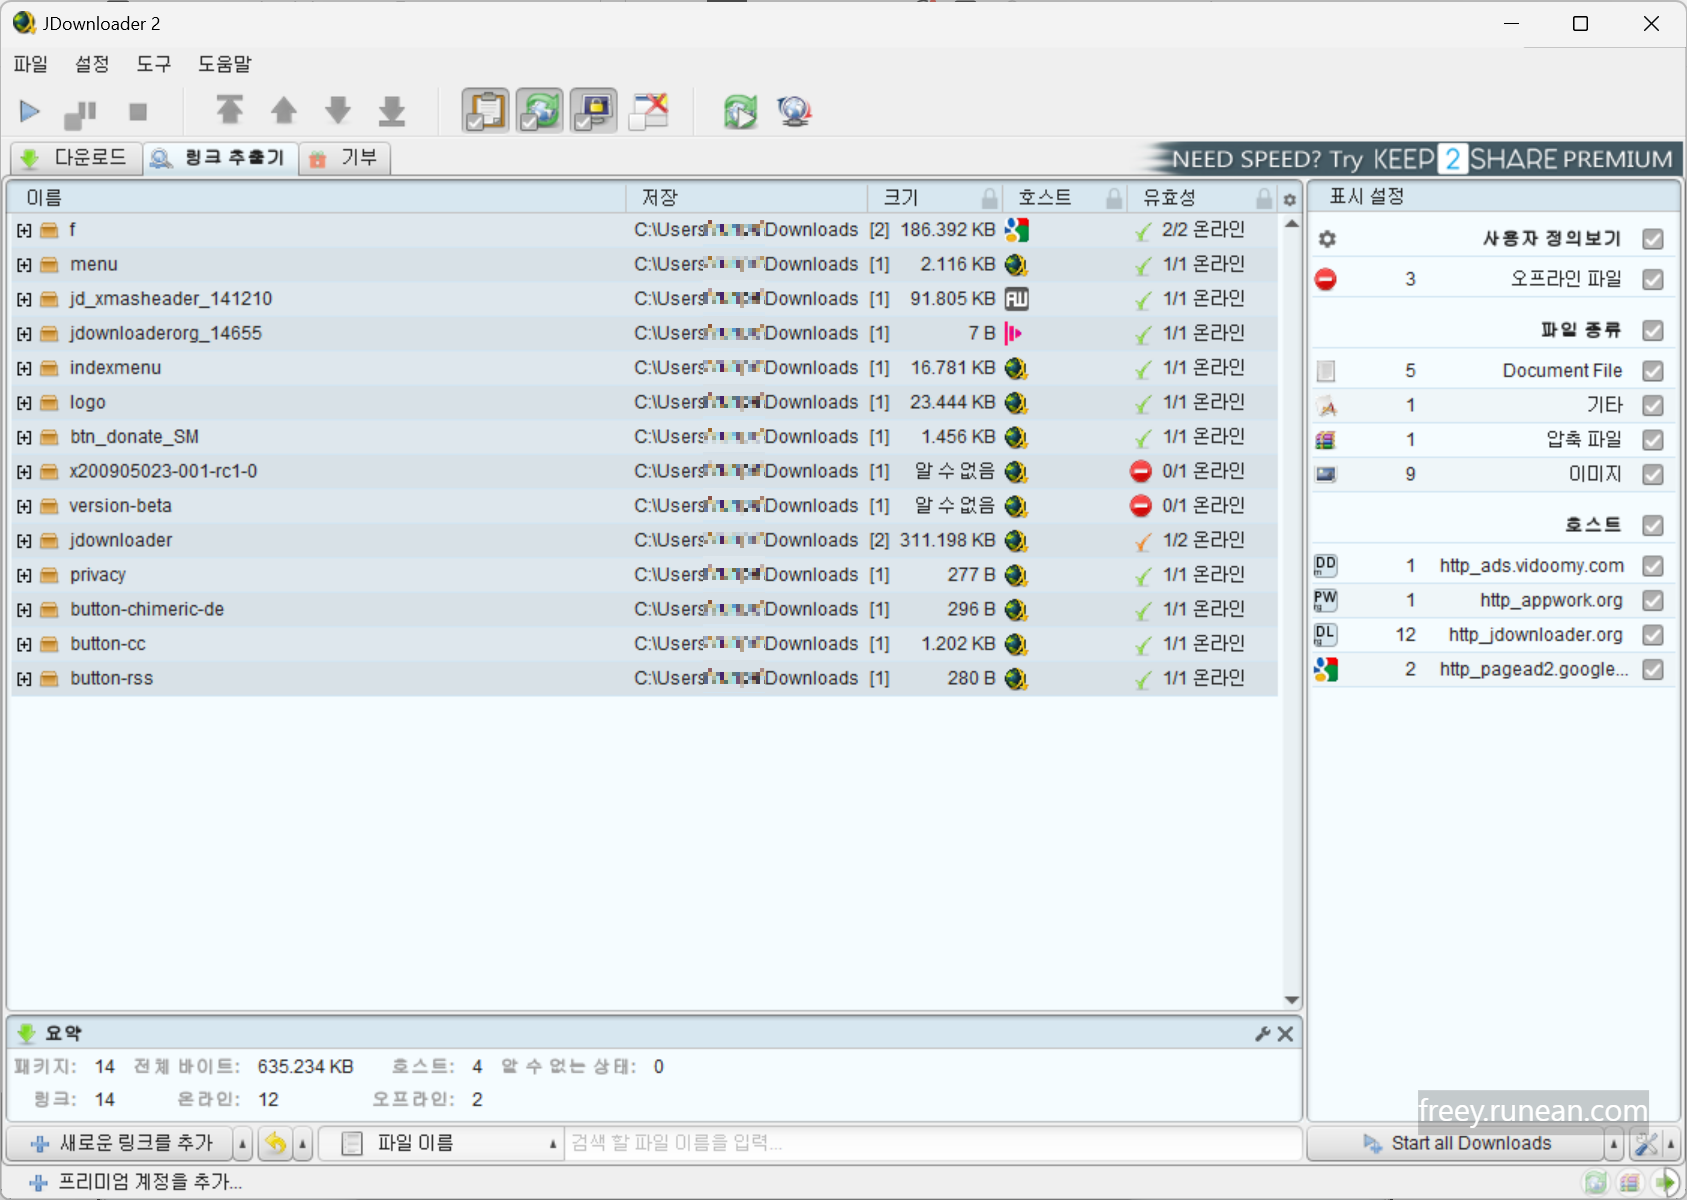Uncheck the Document File filter
The height and width of the screenshot is (1200, 1687).
(x=1653, y=370)
